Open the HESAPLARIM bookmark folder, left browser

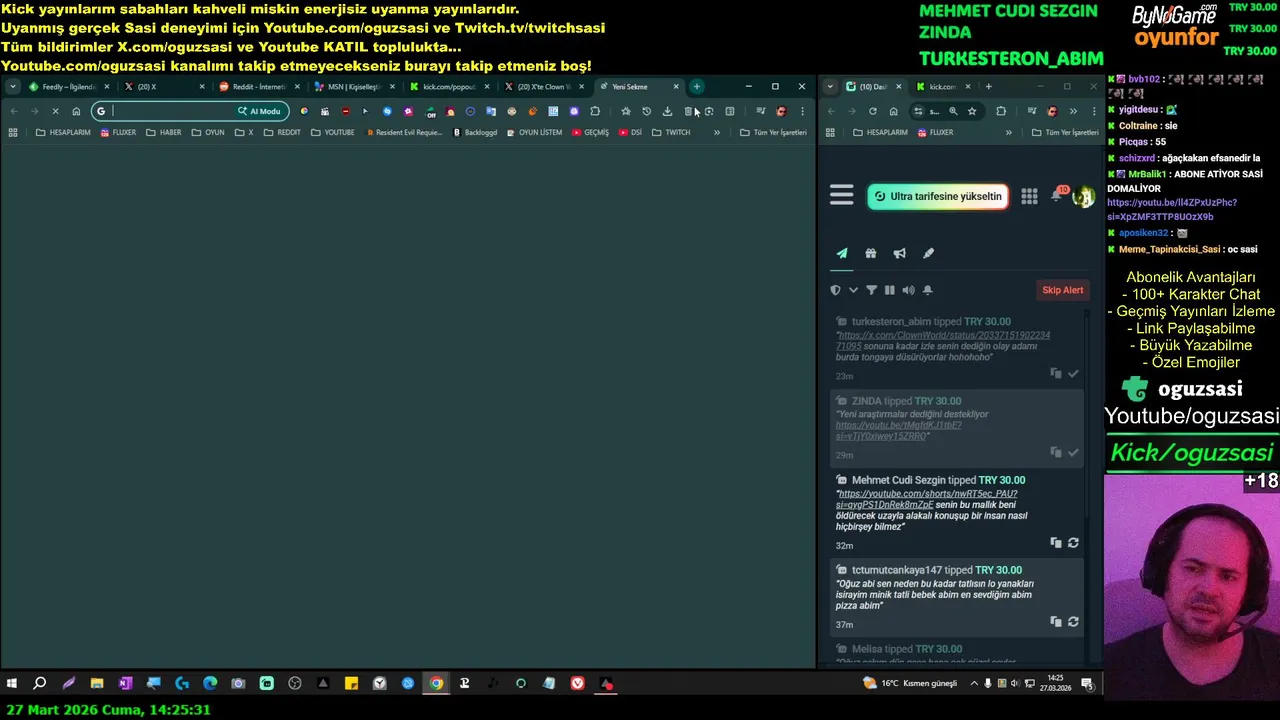point(63,132)
